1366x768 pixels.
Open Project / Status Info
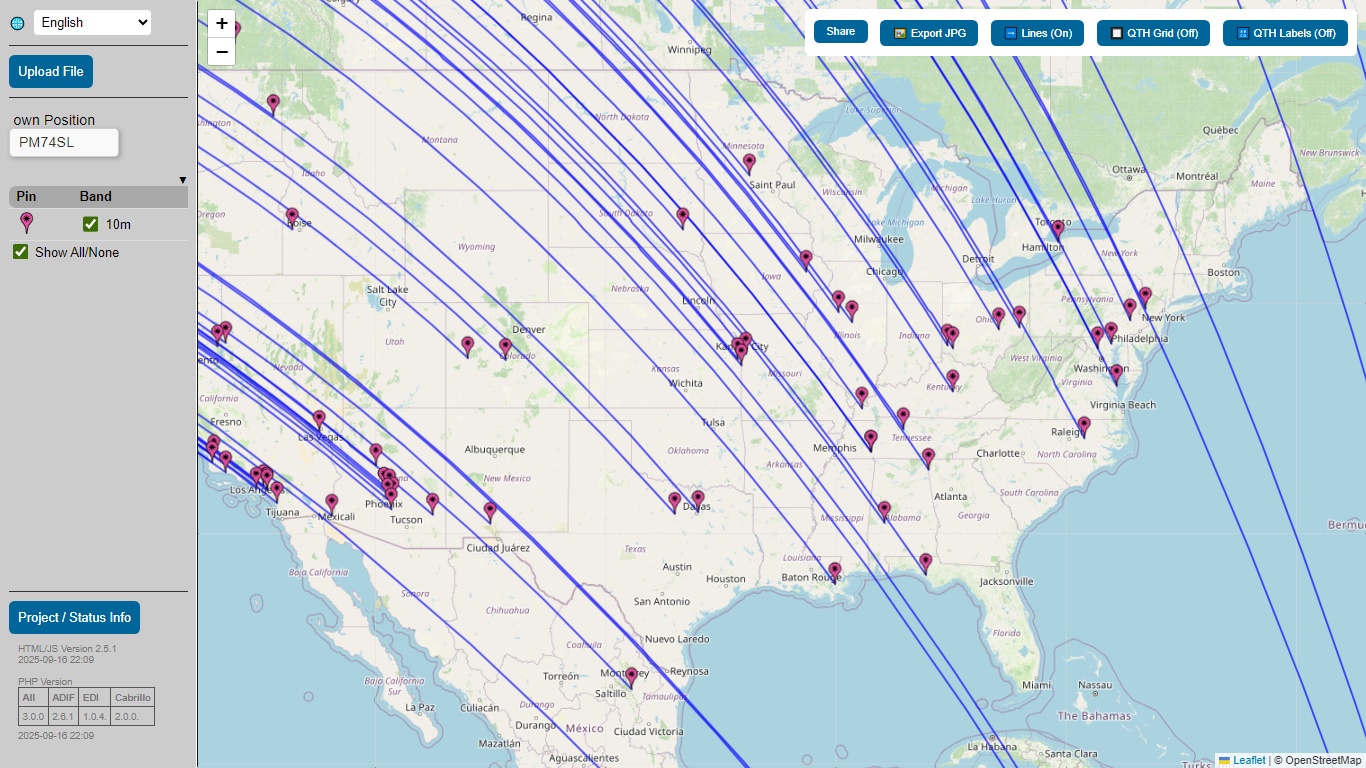click(x=74, y=618)
